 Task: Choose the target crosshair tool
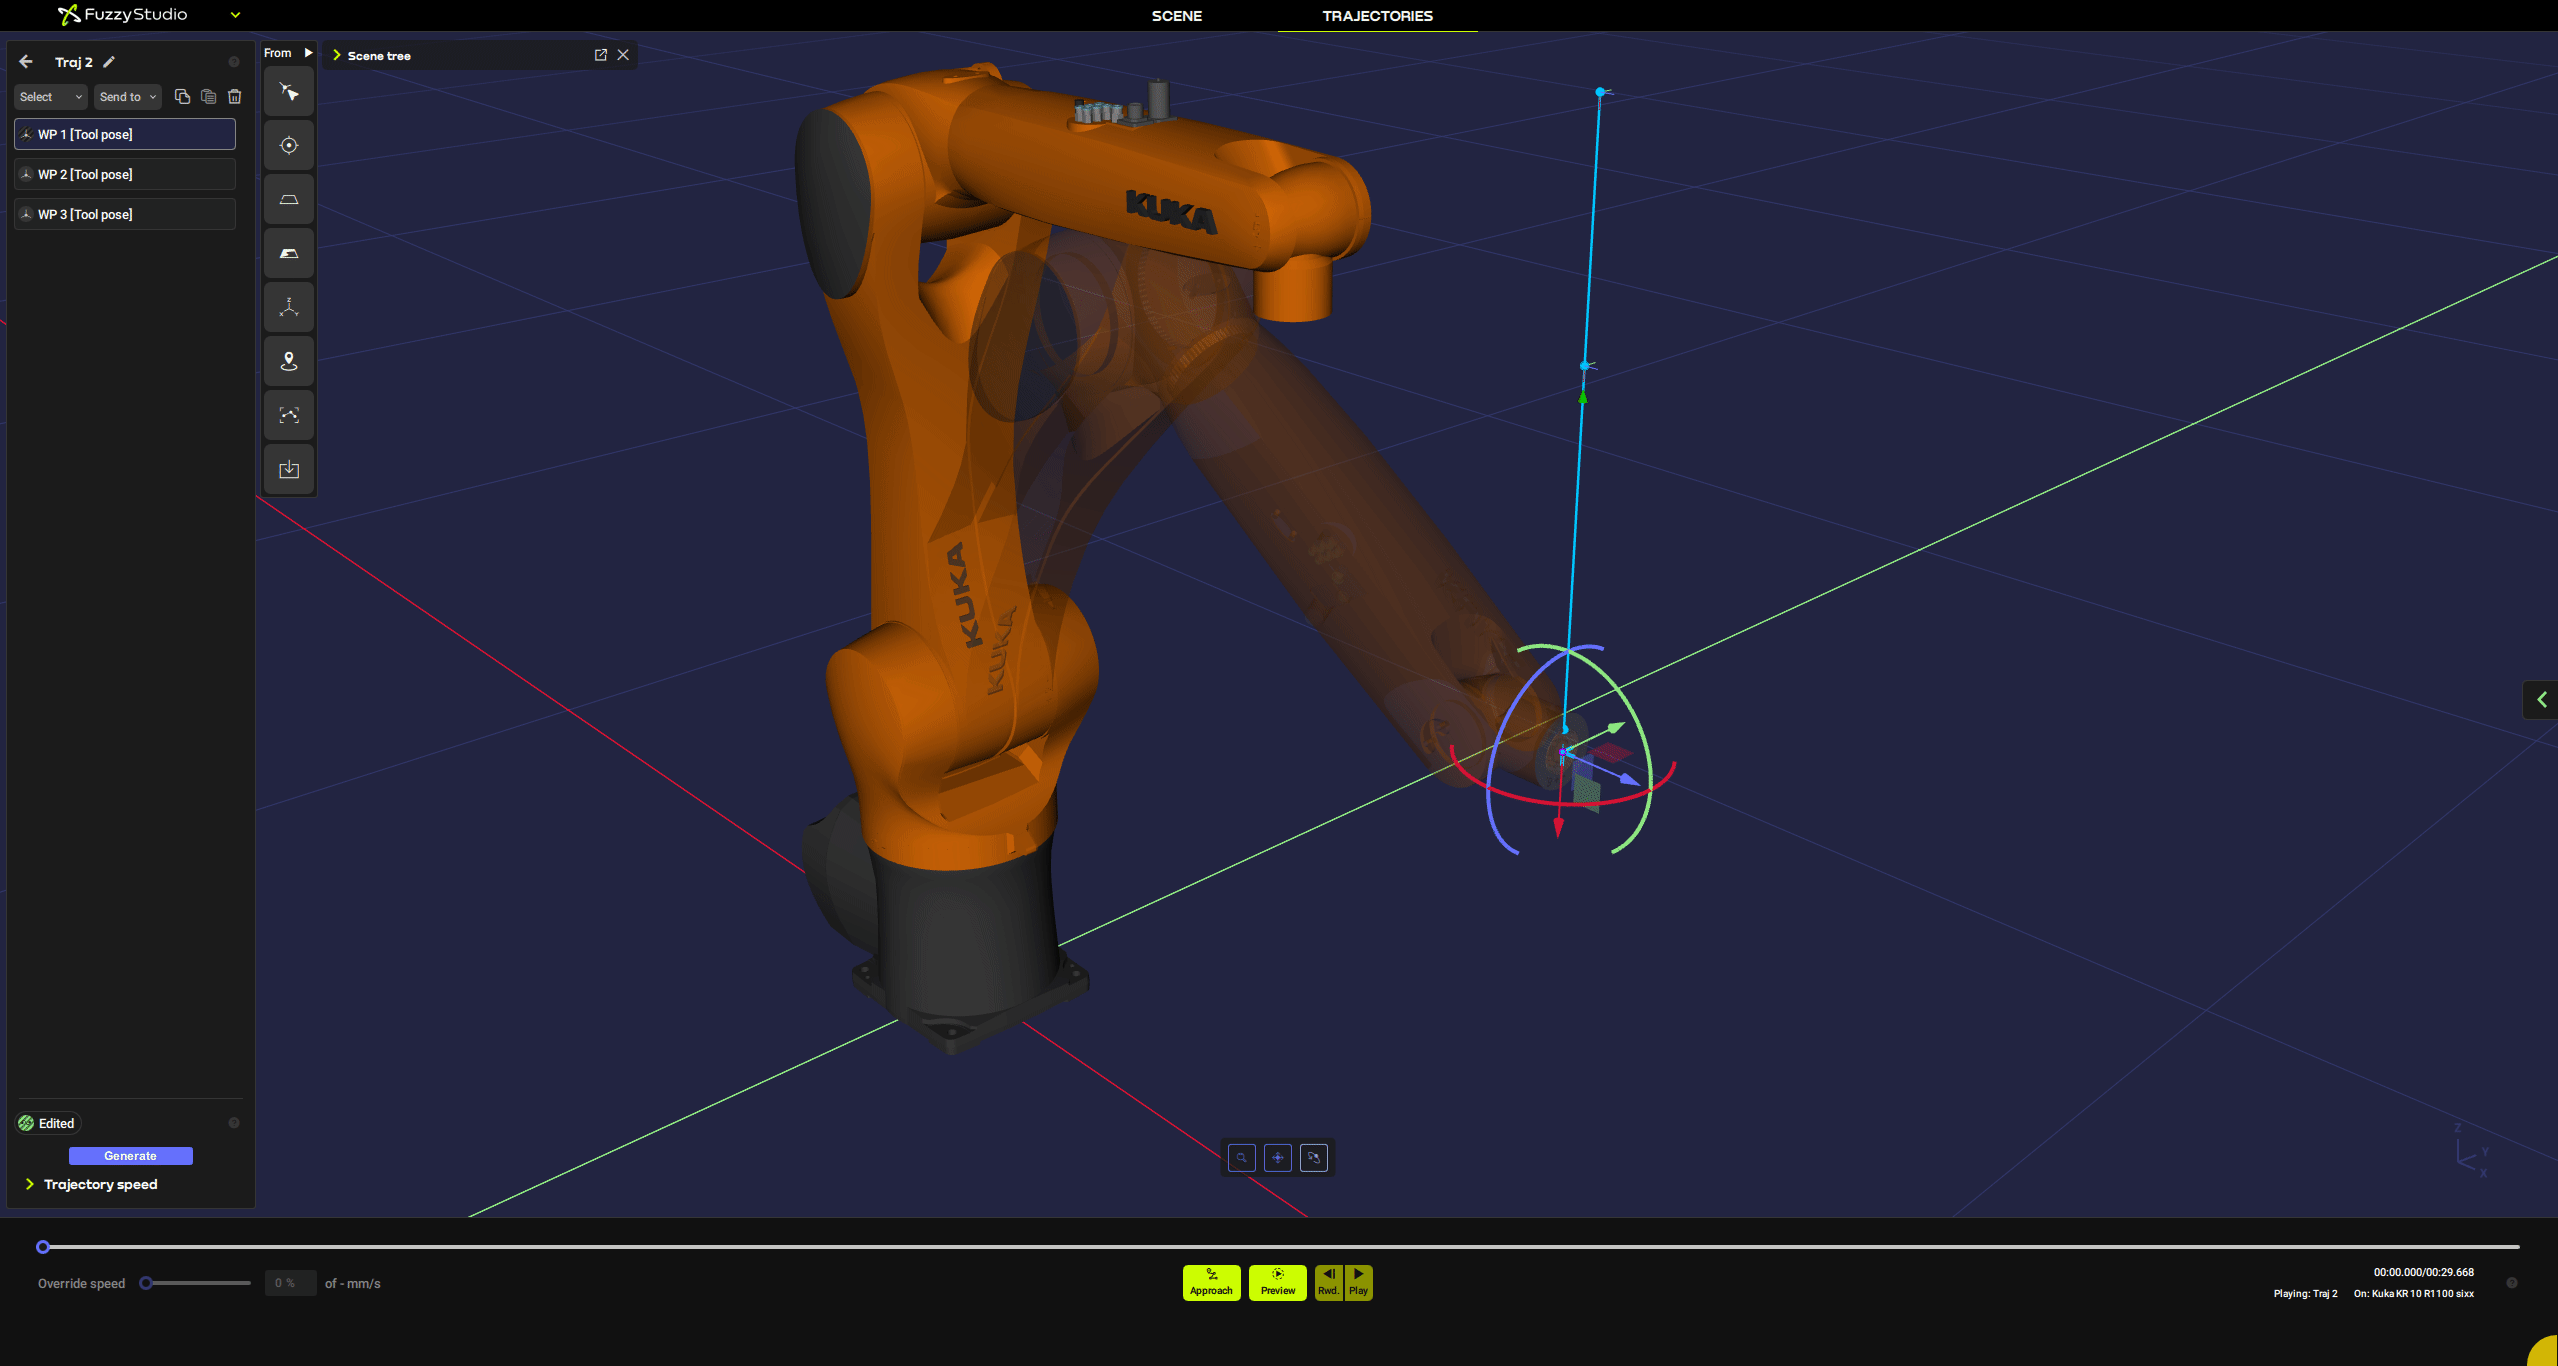point(289,146)
